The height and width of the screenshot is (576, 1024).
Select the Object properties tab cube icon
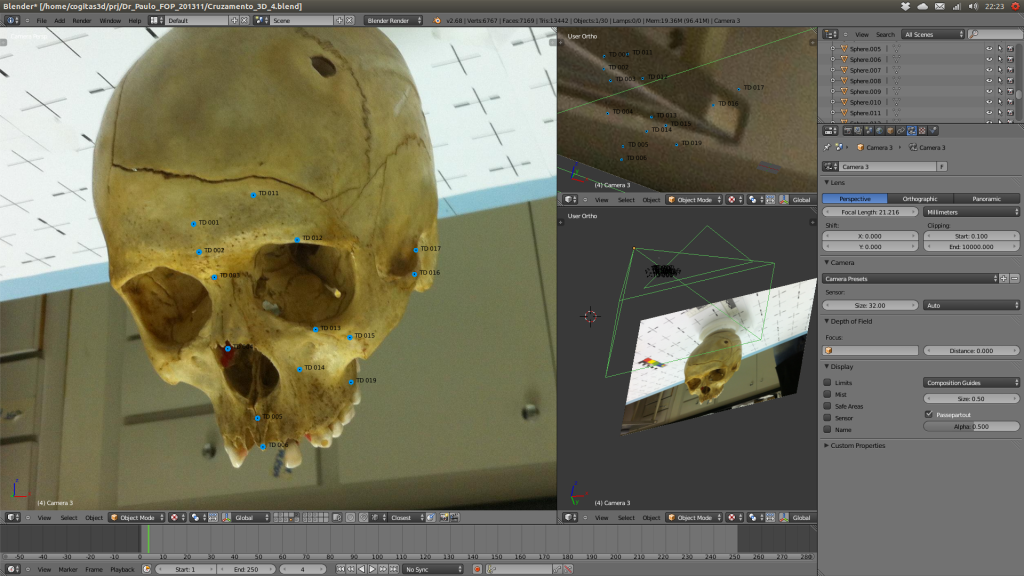click(x=890, y=131)
